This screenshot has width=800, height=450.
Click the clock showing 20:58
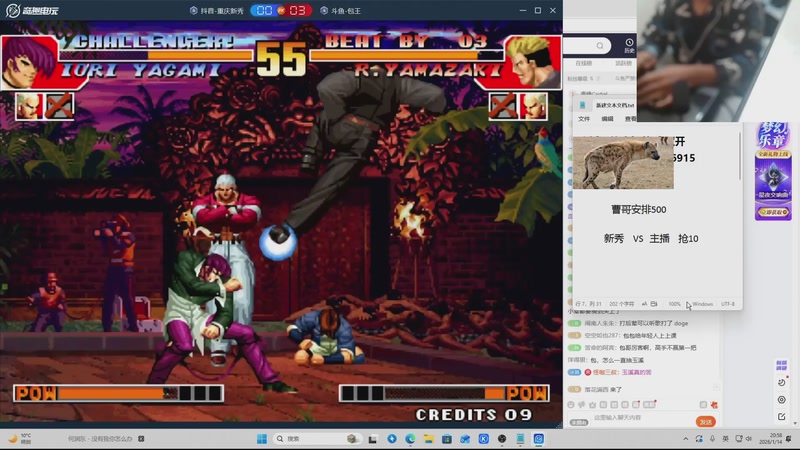point(776,435)
